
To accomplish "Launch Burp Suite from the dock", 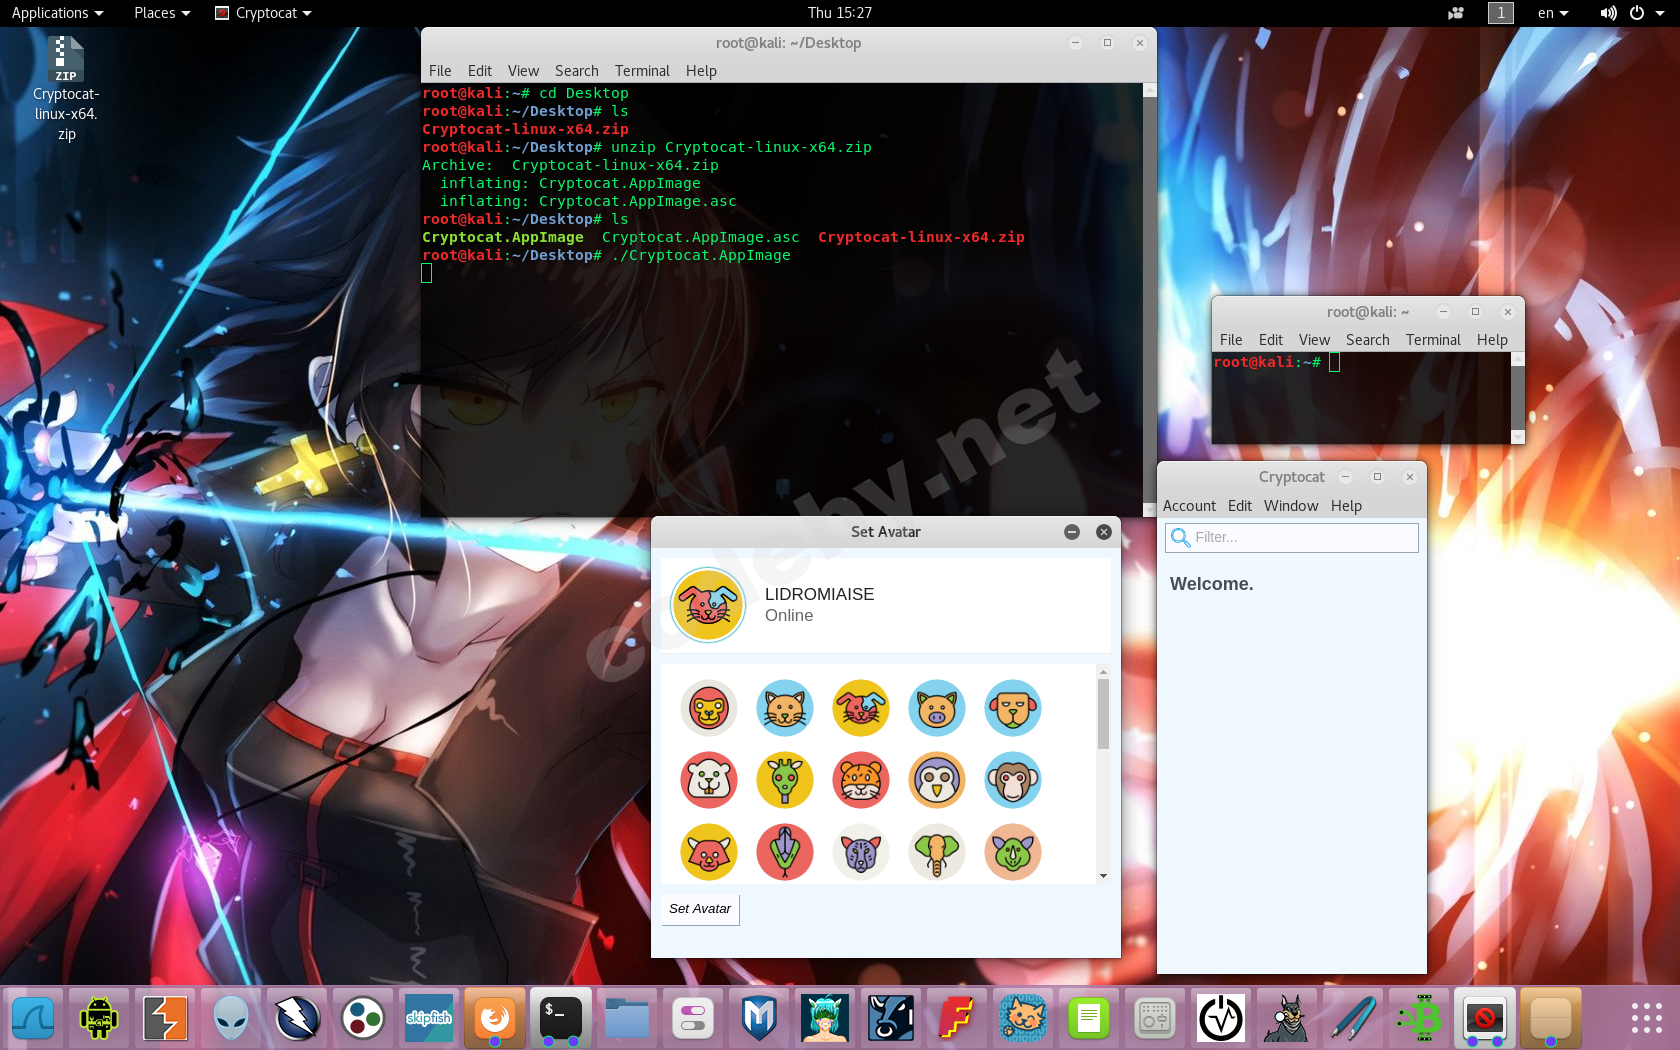I will pyautogui.click(x=165, y=1019).
